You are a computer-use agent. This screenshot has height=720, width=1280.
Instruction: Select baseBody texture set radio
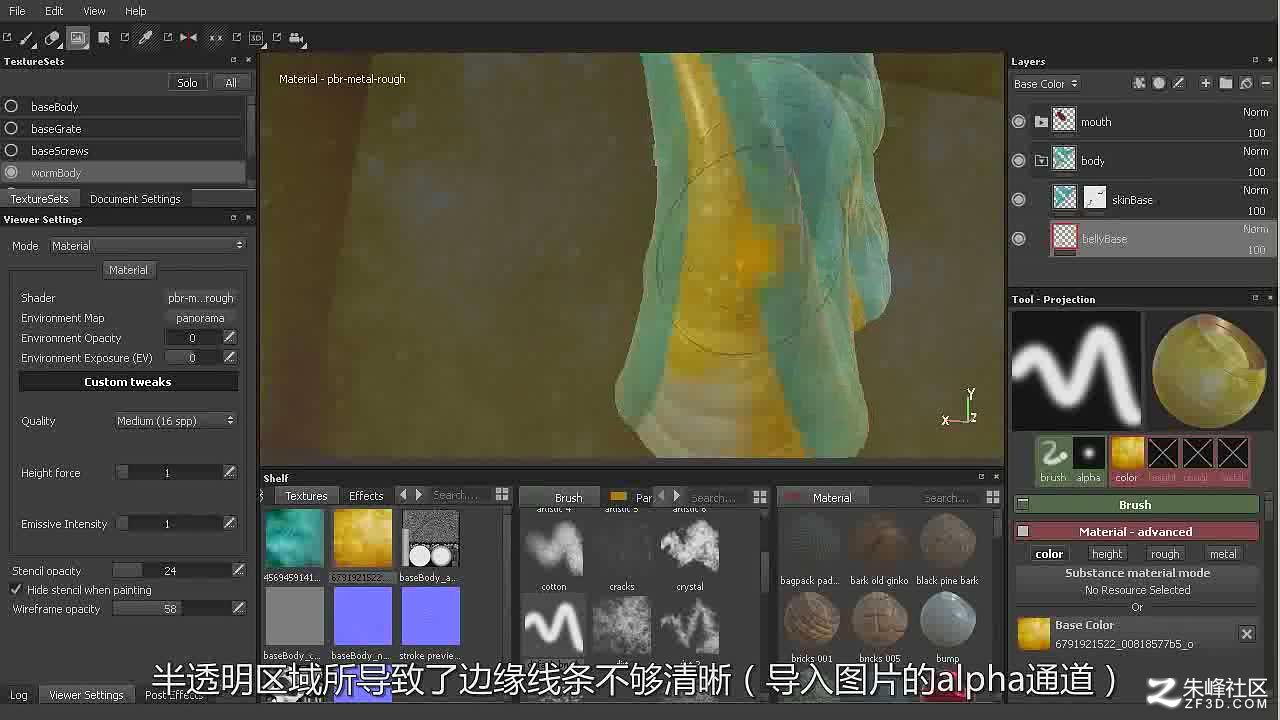click(x=11, y=106)
